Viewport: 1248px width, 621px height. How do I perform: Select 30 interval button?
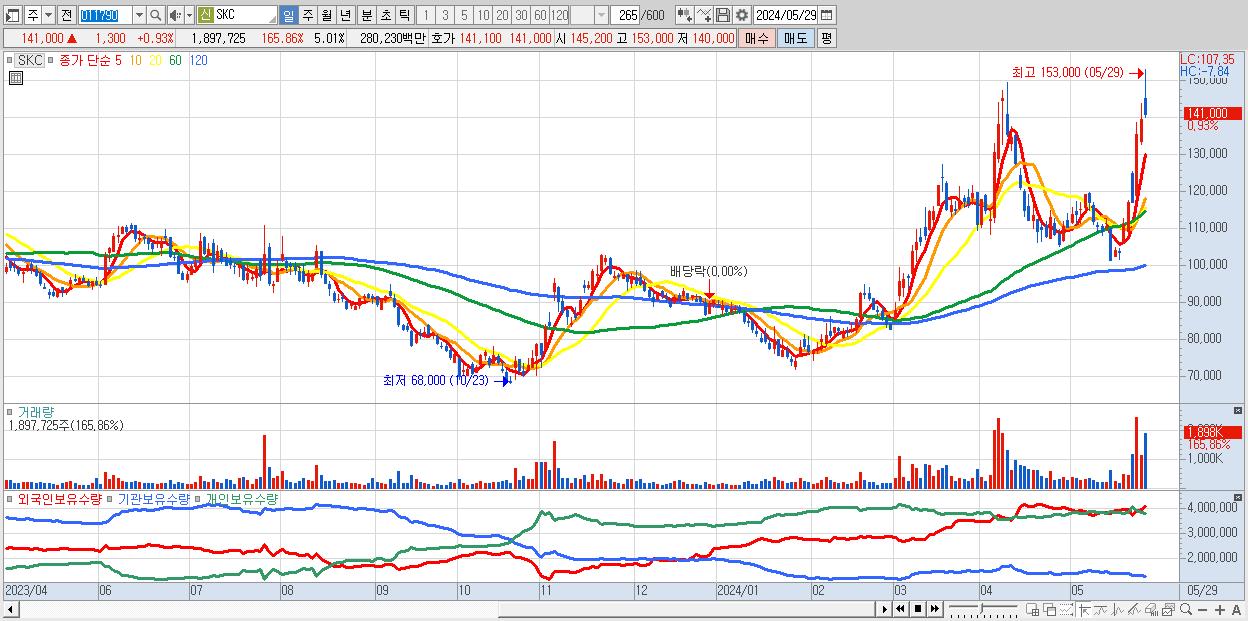pyautogui.click(x=521, y=15)
